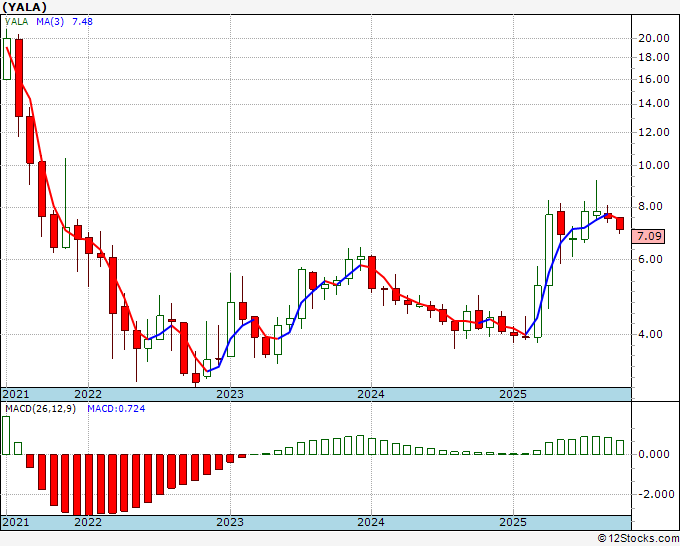The height and width of the screenshot is (546, 680).
Task: Click the 4.00 price axis label
Action: [x=651, y=334]
